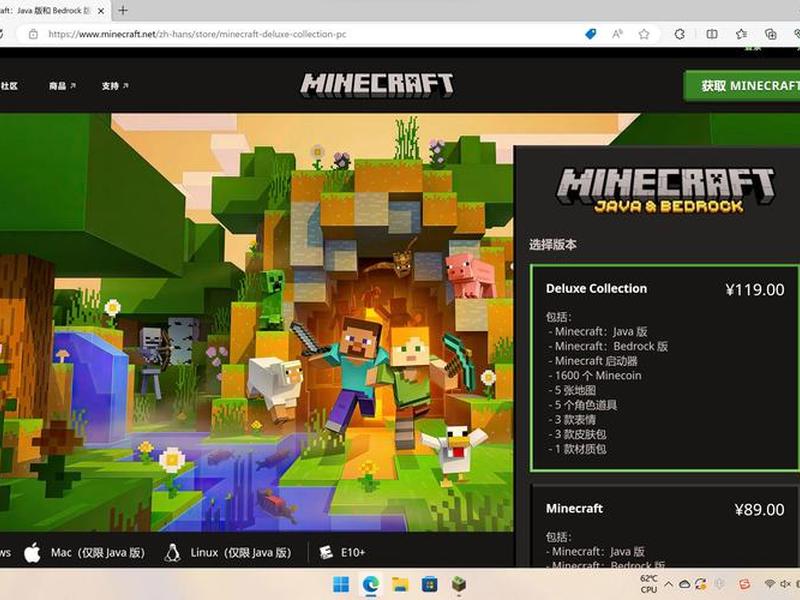Open File Explorer from taskbar
800x600 pixels.
pos(400,584)
